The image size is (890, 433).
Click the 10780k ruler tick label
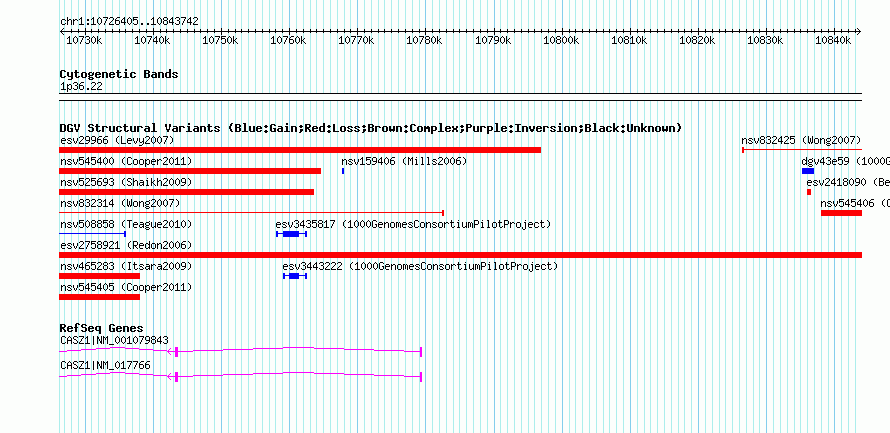coord(425,40)
